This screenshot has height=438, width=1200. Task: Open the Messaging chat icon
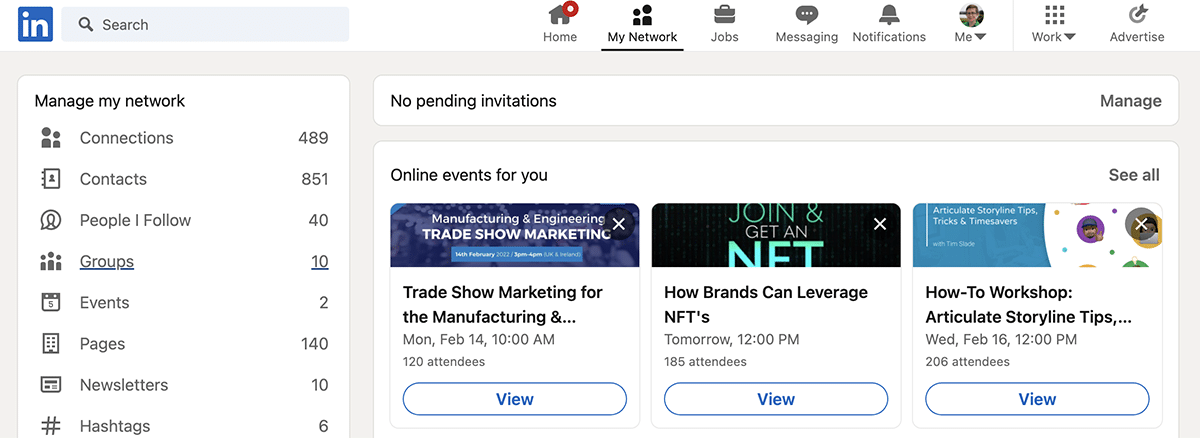tap(806, 16)
